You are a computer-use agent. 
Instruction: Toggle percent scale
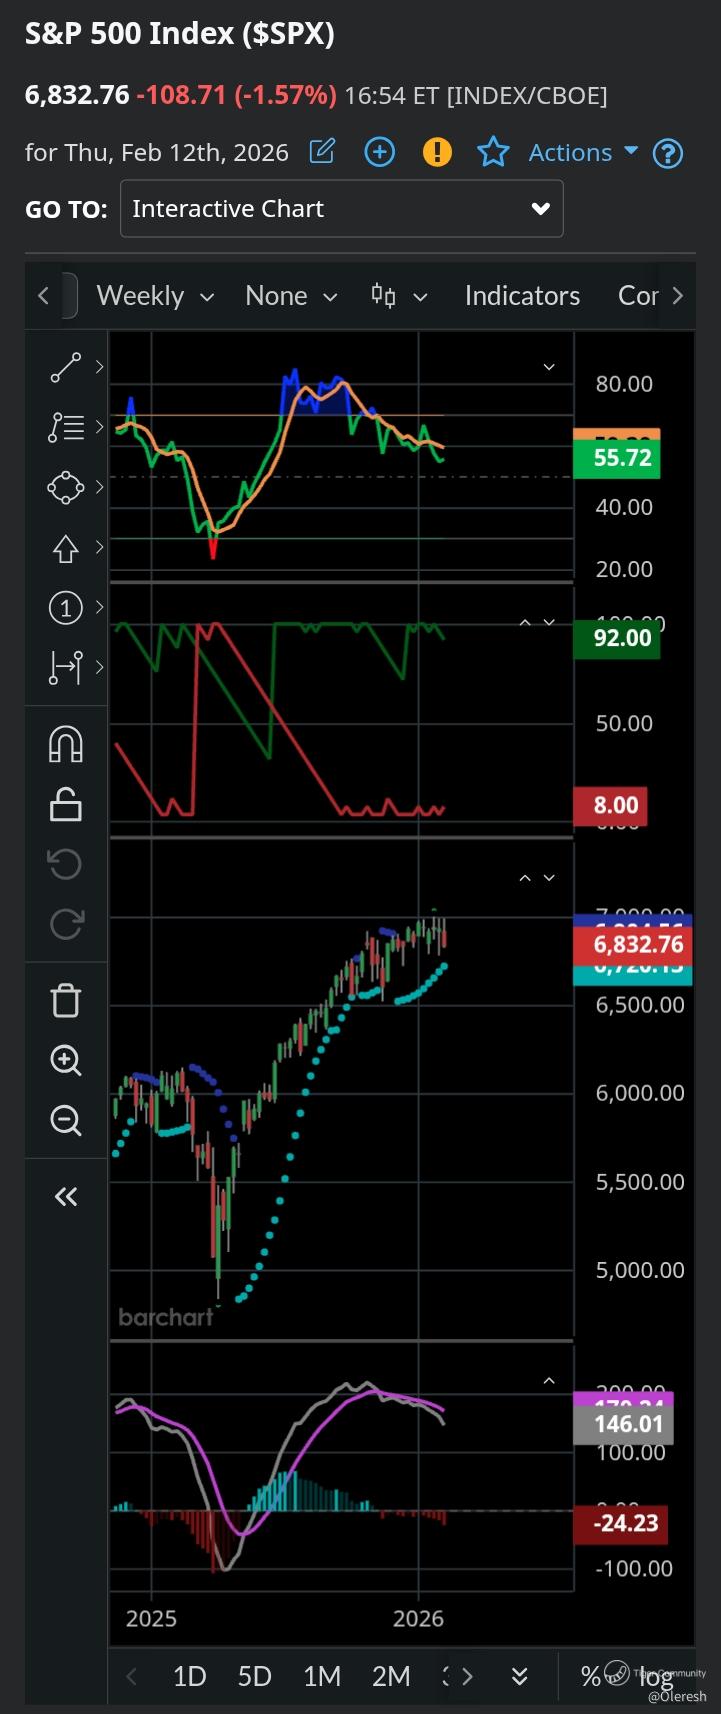590,1676
